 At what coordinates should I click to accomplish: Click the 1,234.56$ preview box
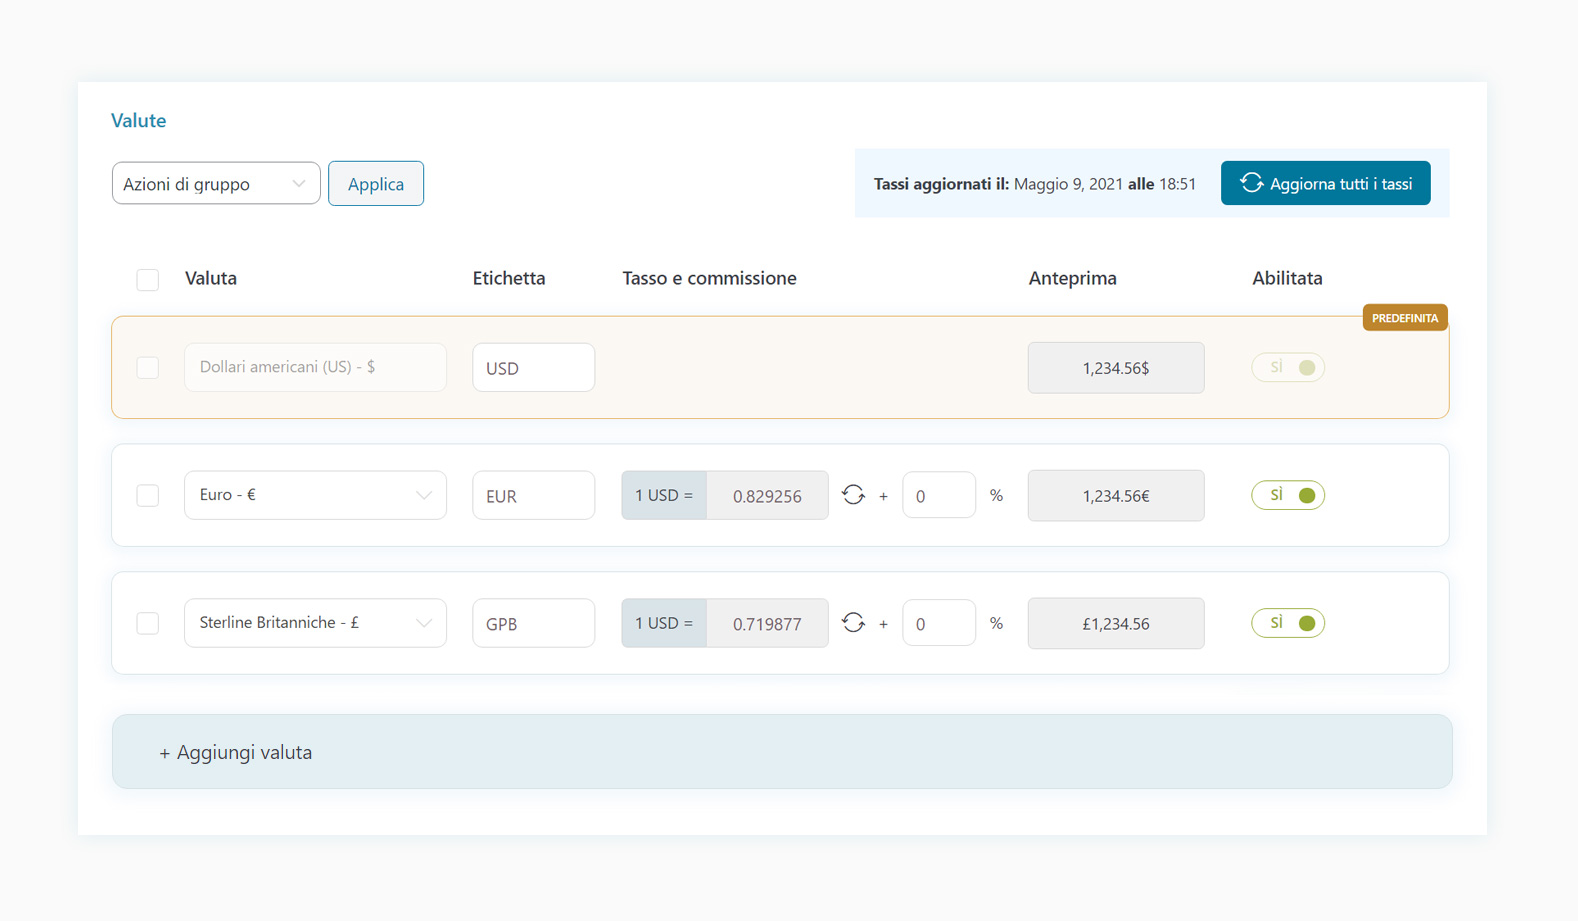1116,368
